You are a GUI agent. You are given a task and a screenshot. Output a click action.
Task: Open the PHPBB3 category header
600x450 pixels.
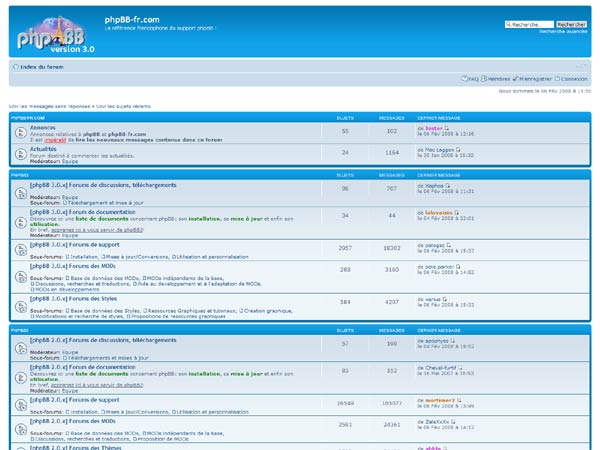[x=20, y=175]
